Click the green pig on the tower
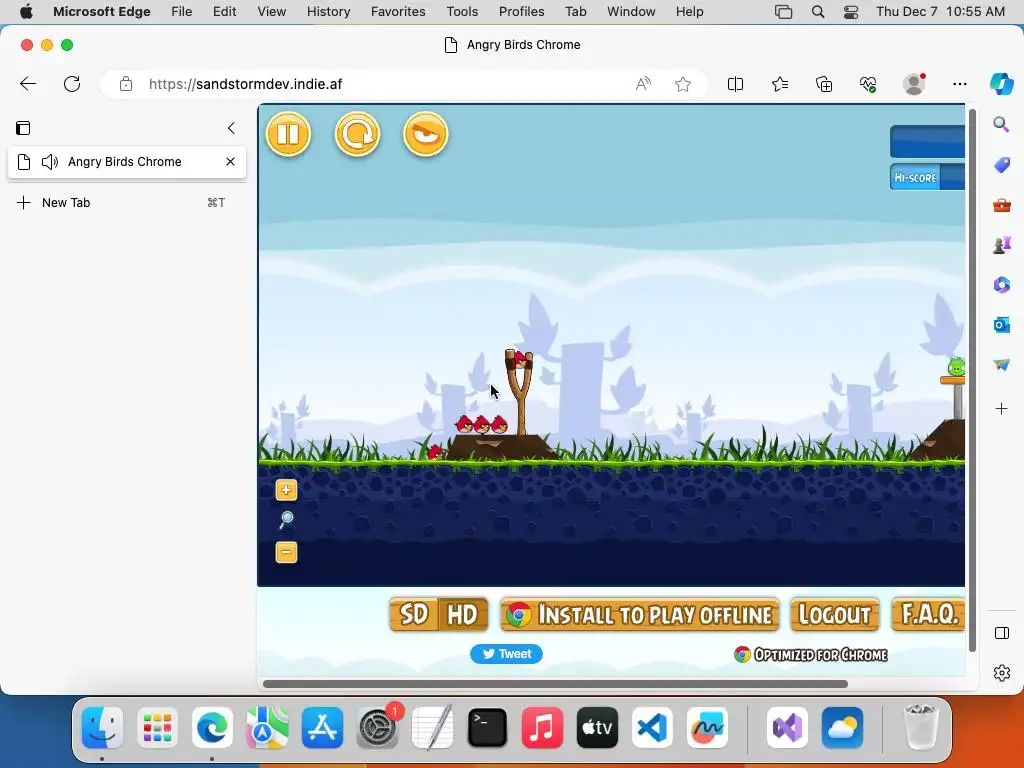 coord(957,367)
